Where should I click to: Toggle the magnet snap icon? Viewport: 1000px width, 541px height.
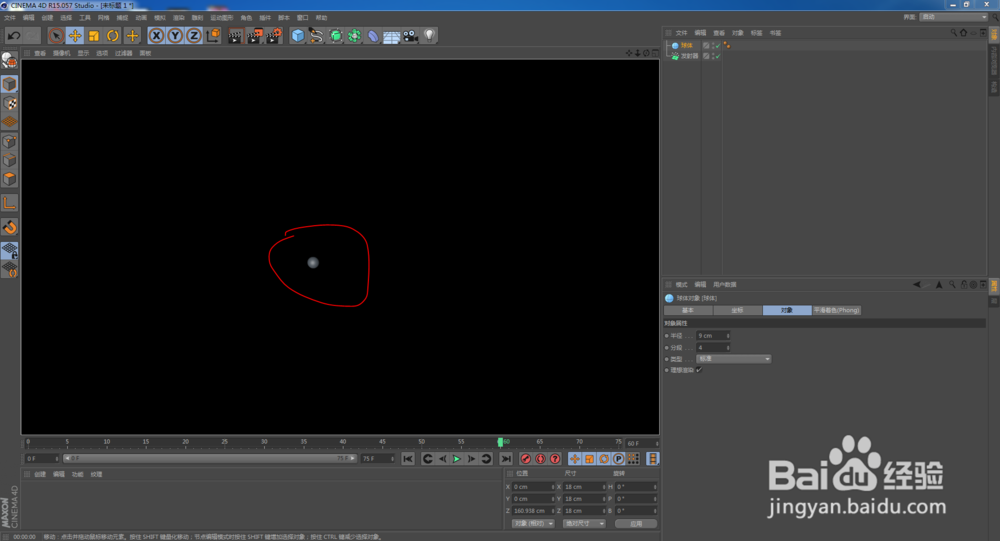[10, 227]
